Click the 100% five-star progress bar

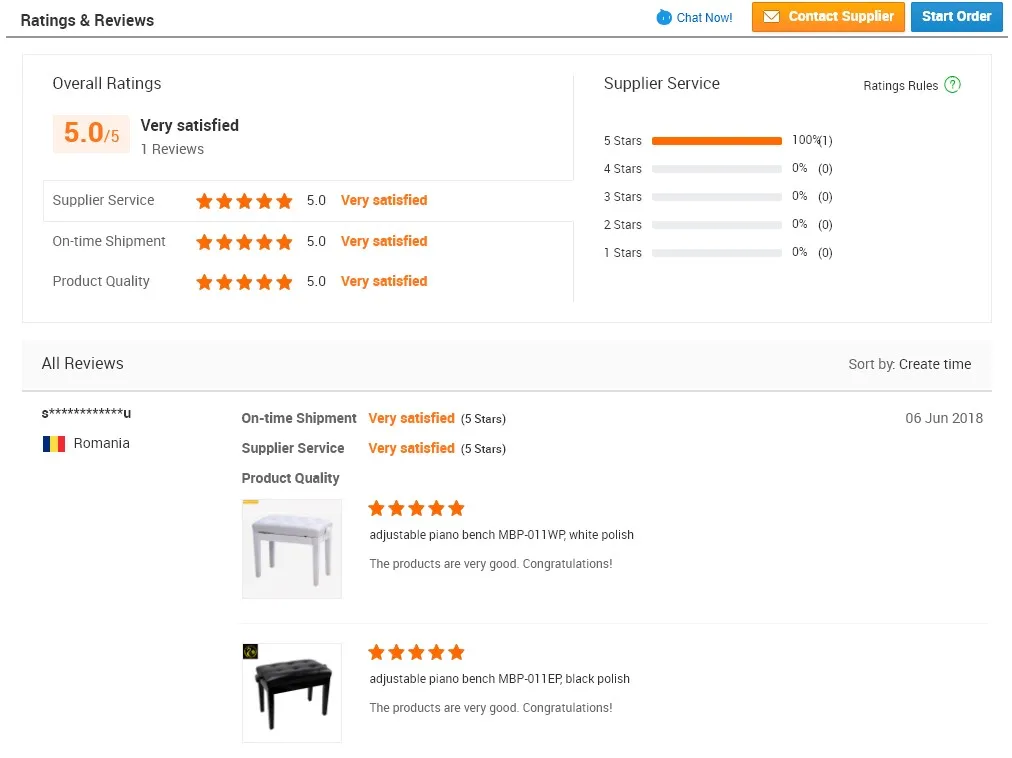click(x=717, y=141)
